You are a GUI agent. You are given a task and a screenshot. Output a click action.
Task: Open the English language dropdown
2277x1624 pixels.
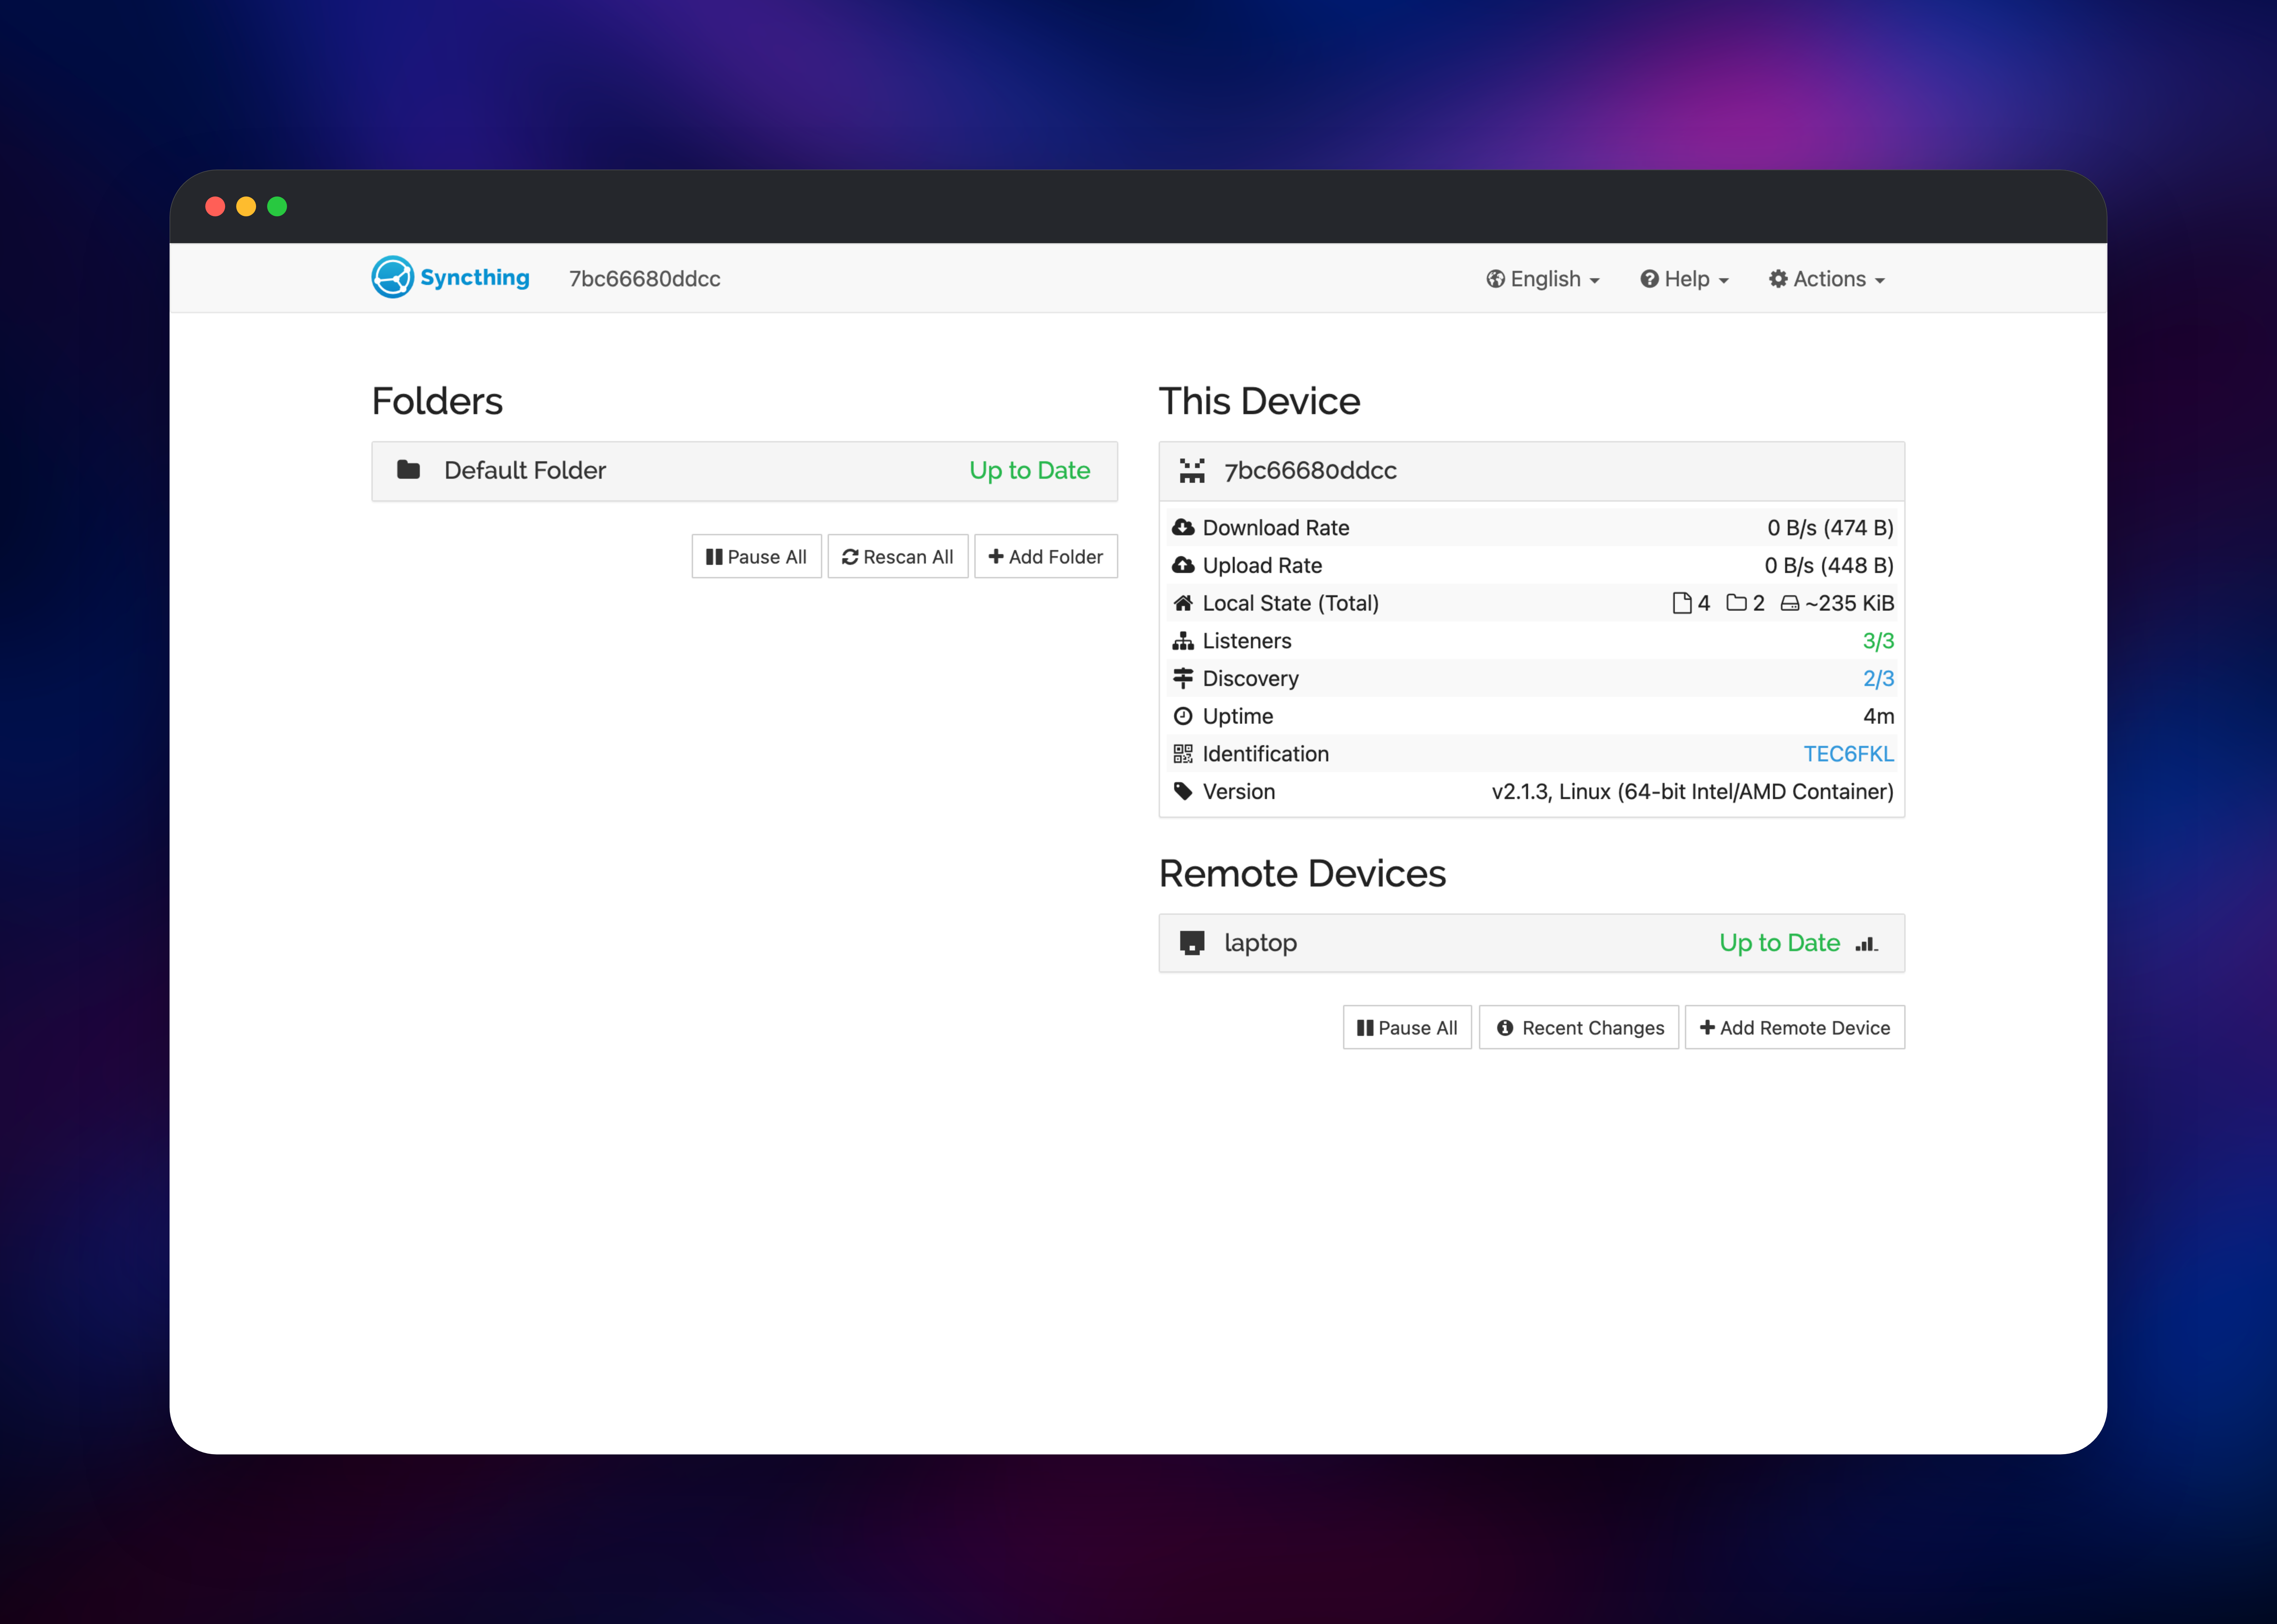[x=1543, y=279]
